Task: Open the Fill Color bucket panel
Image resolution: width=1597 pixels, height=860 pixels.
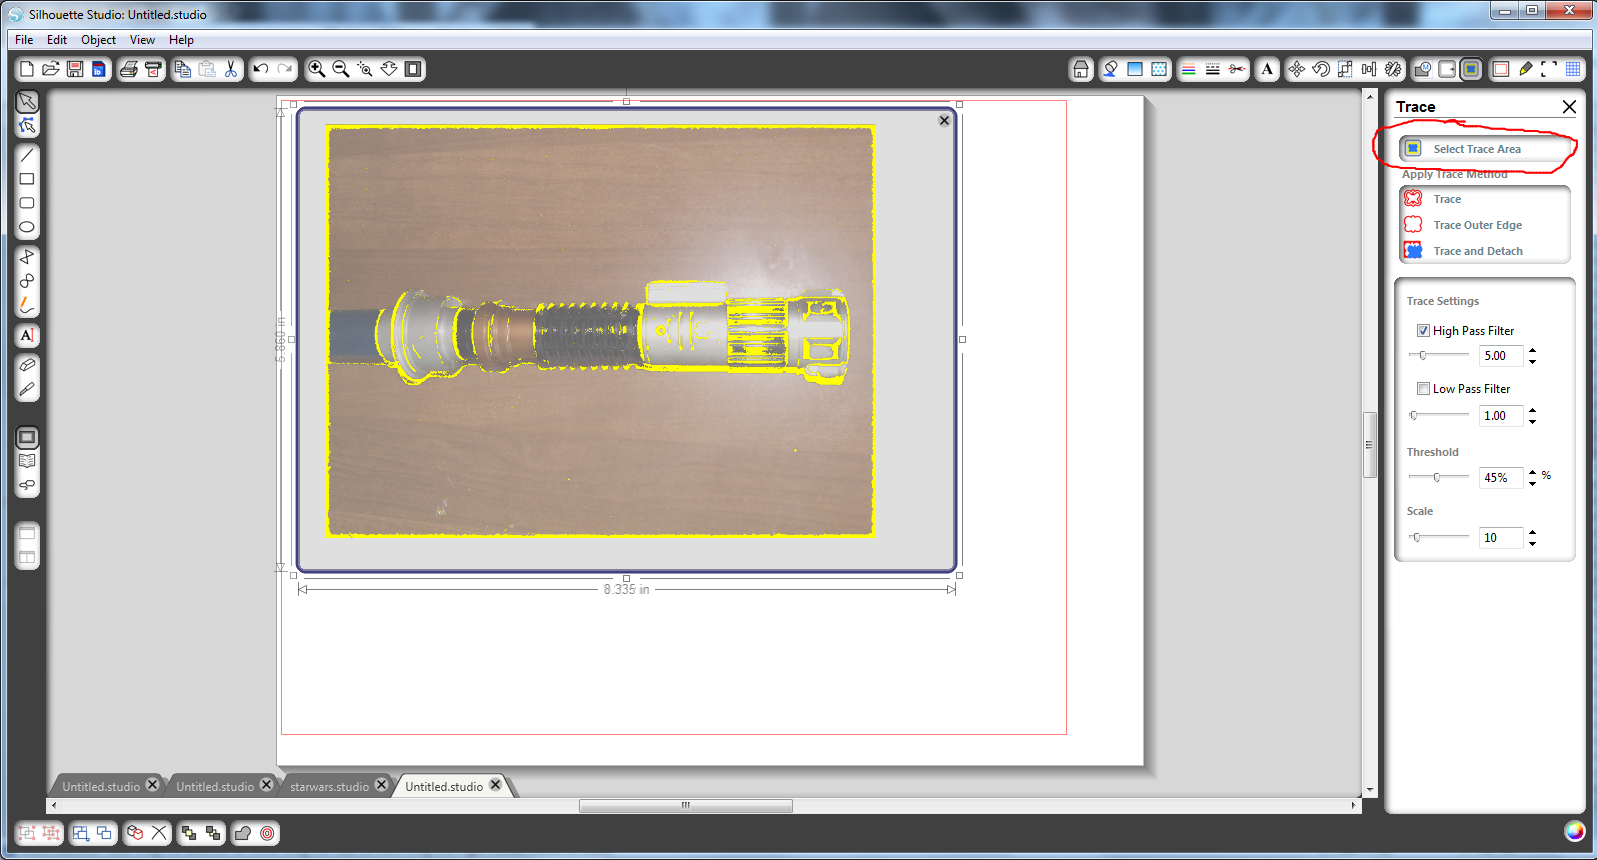Action: coord(1110,69)
